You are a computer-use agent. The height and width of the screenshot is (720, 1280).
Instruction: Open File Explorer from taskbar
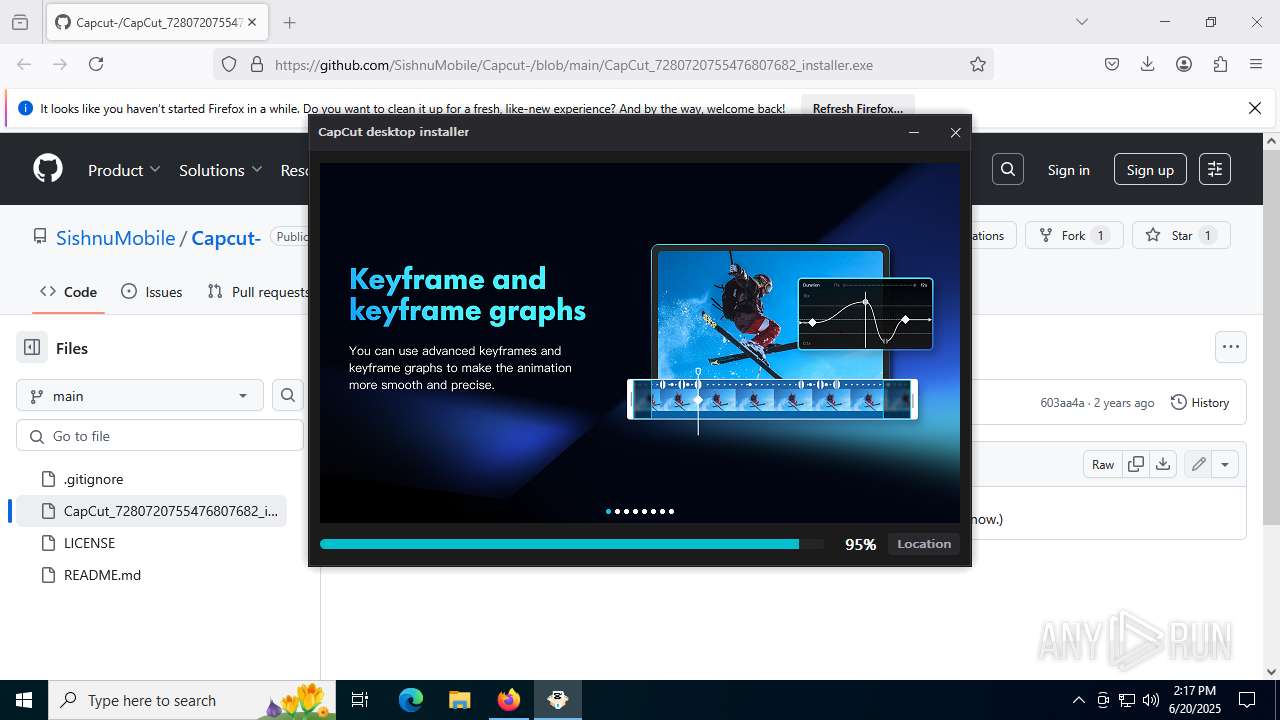tap(459, 700)
